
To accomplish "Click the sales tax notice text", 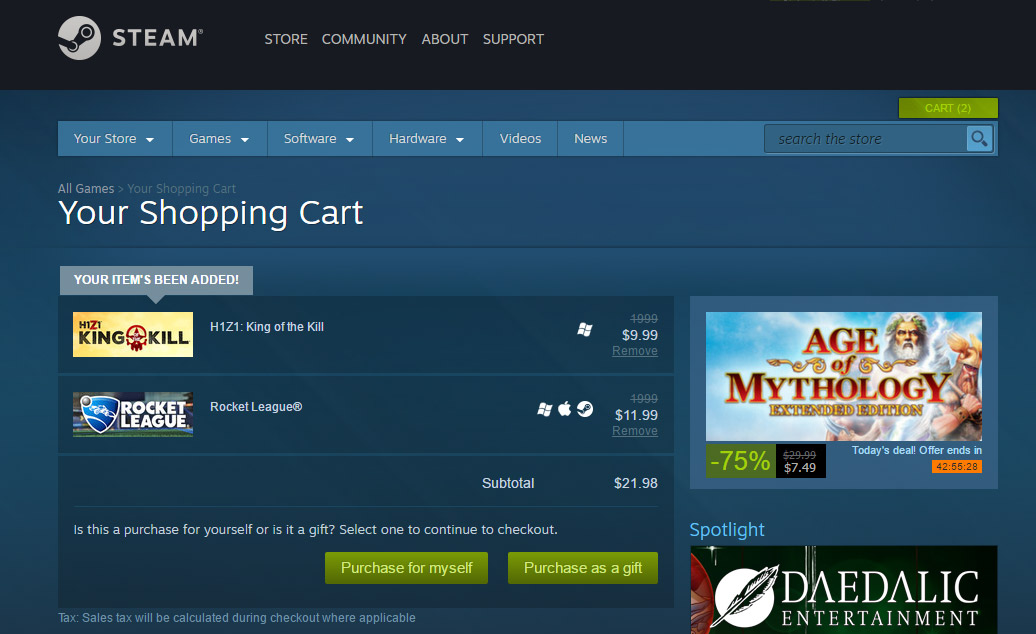I will click(x=237, y=617).
